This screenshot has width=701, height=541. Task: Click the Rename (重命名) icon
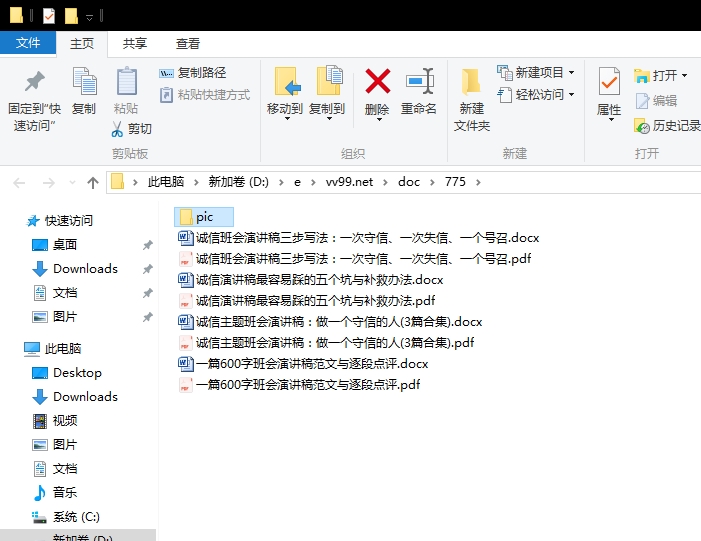[x=419, y=81]
